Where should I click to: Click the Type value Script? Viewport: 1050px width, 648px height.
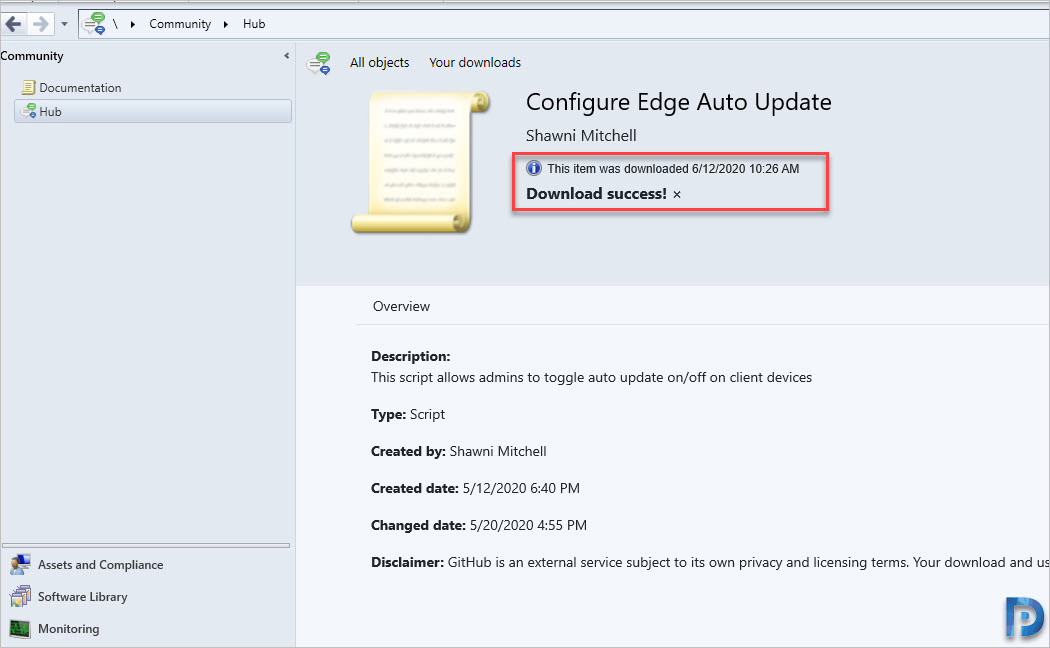pyautogui.click(x=427, y=414)
